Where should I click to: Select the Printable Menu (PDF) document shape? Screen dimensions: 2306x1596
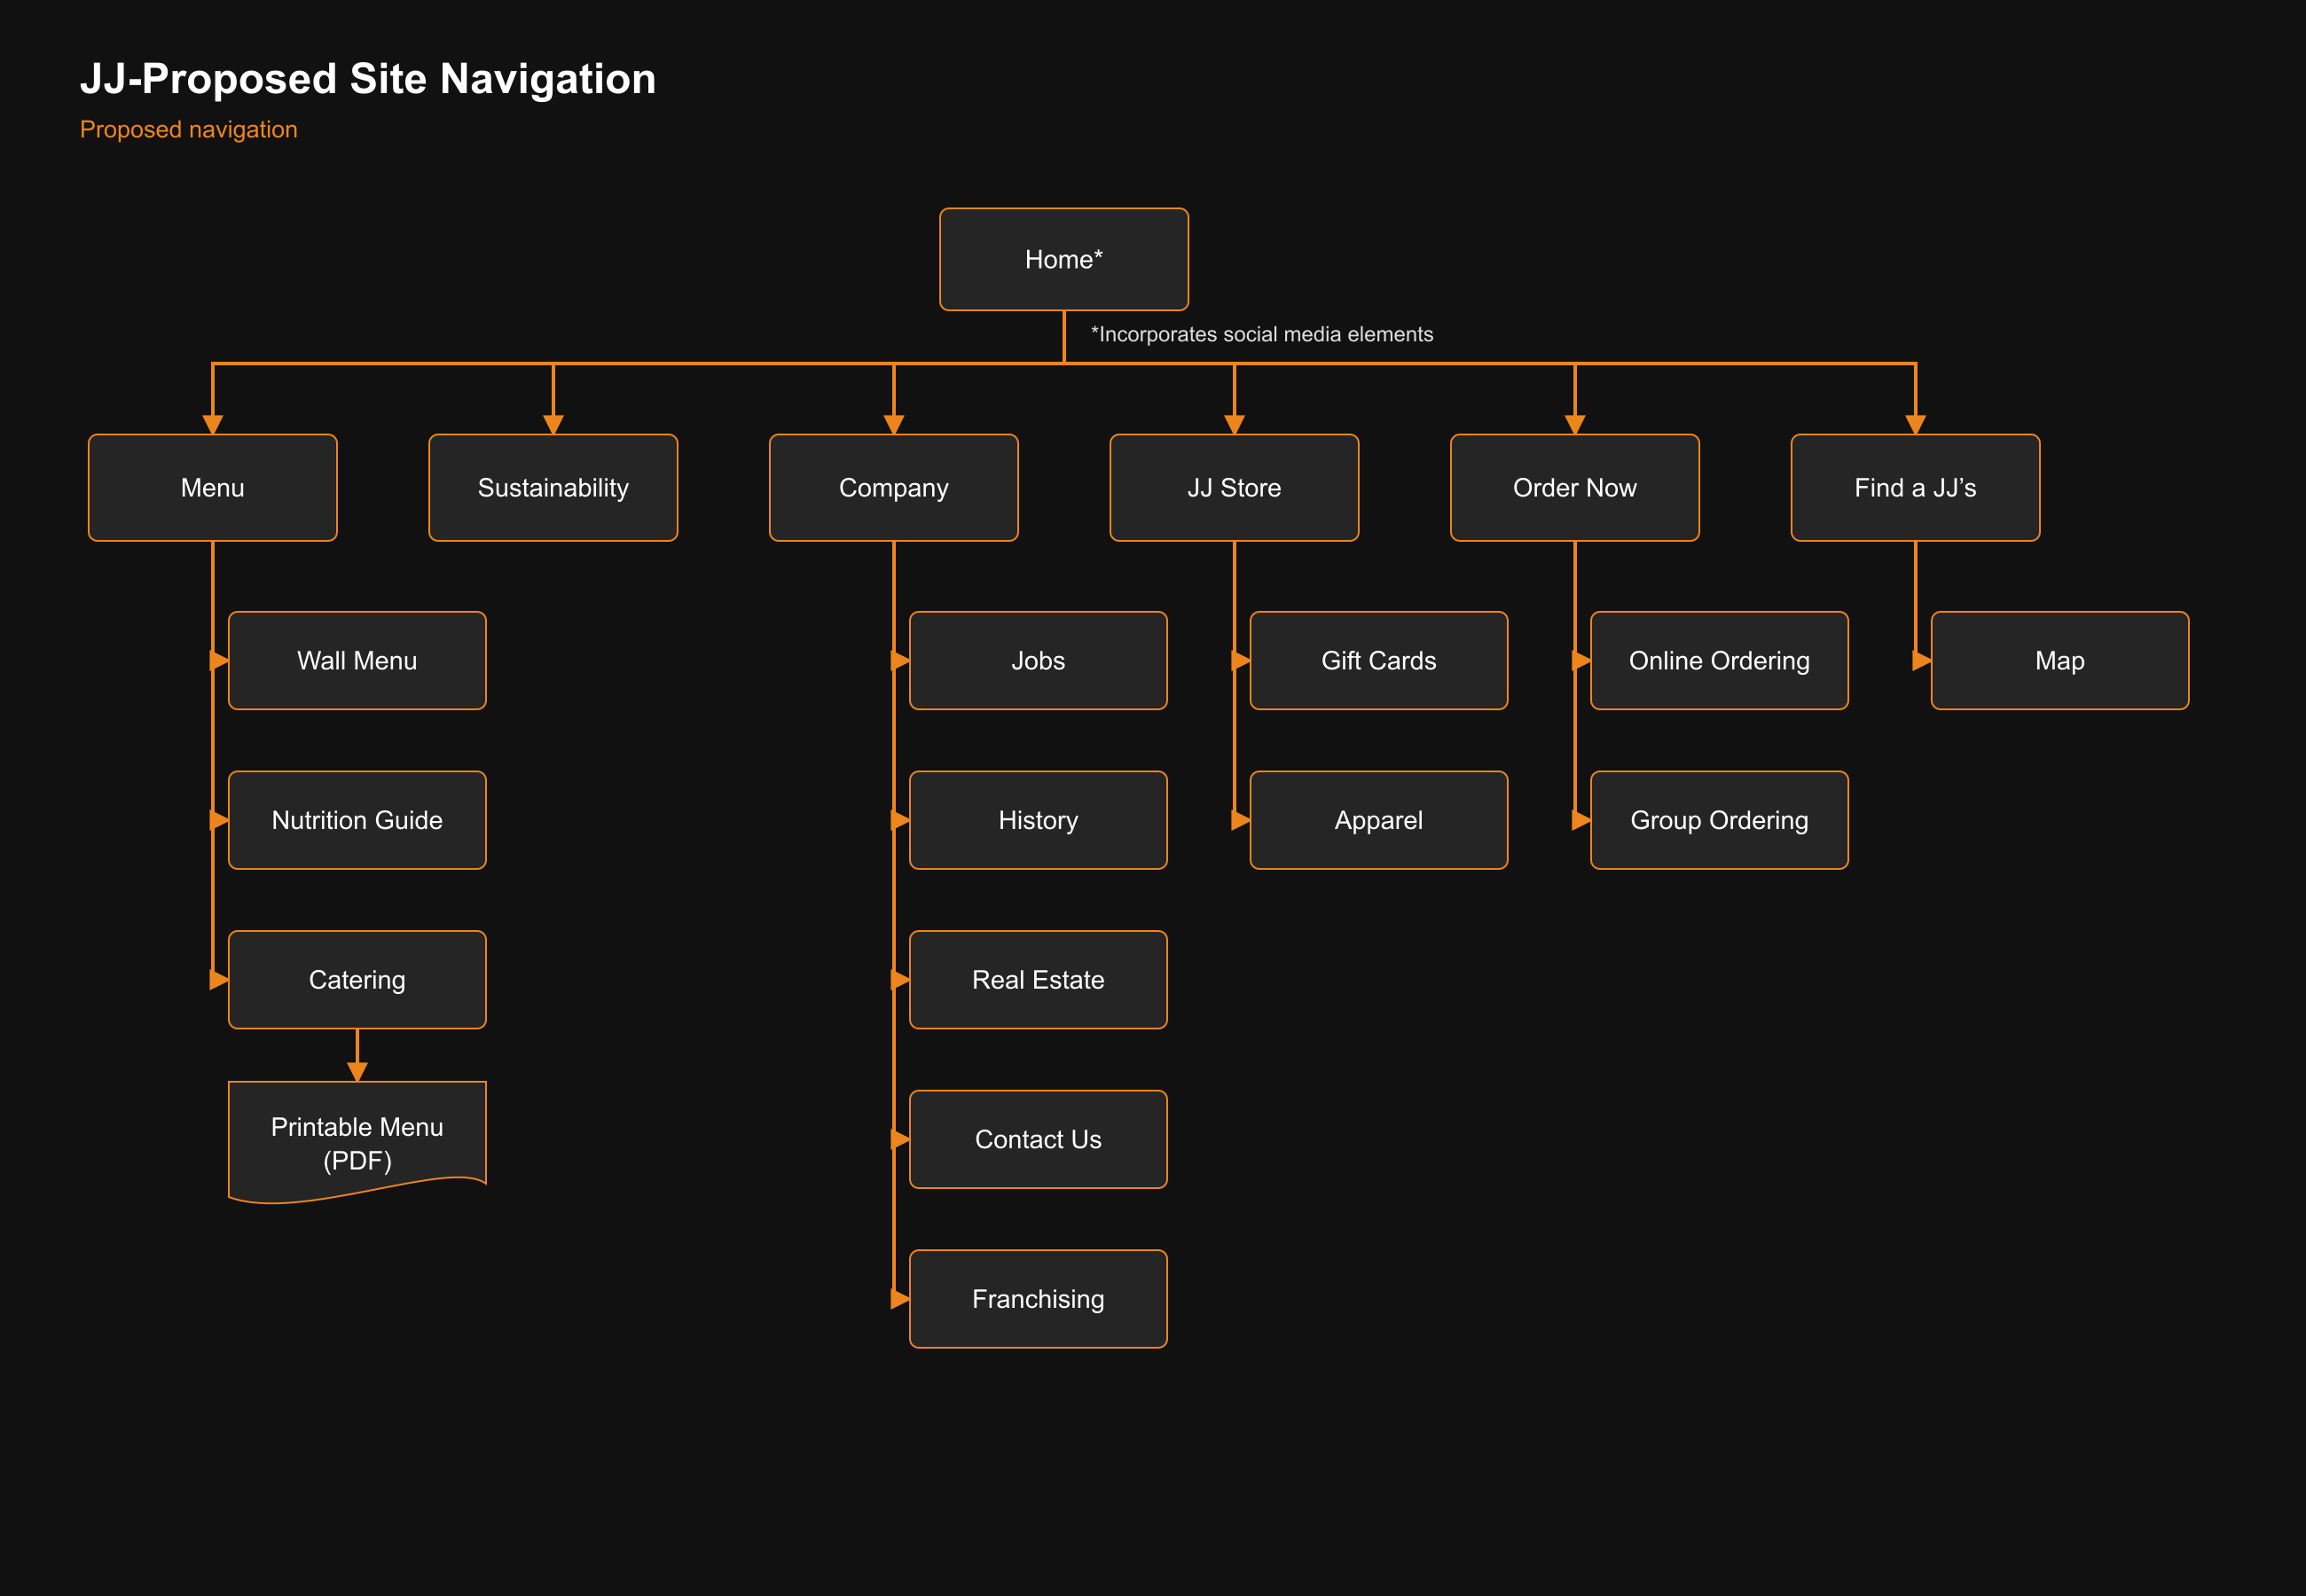coord(357,1141)
